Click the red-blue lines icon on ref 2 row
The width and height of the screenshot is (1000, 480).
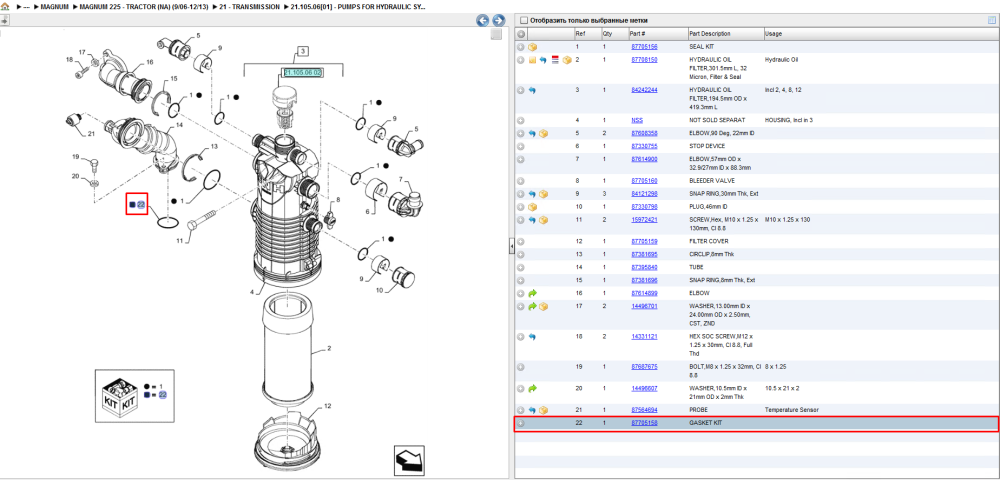click(x=555, y=60)
